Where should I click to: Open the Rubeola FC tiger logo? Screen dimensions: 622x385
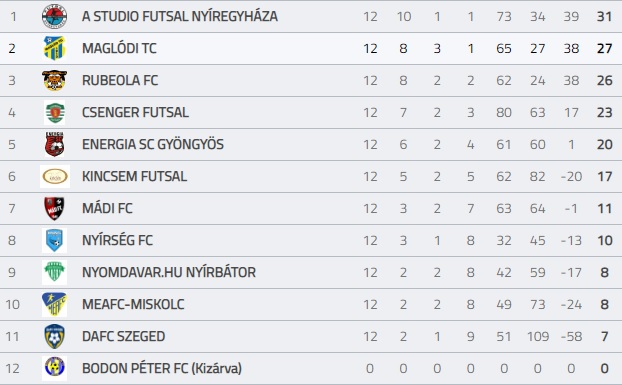point(54,80)
